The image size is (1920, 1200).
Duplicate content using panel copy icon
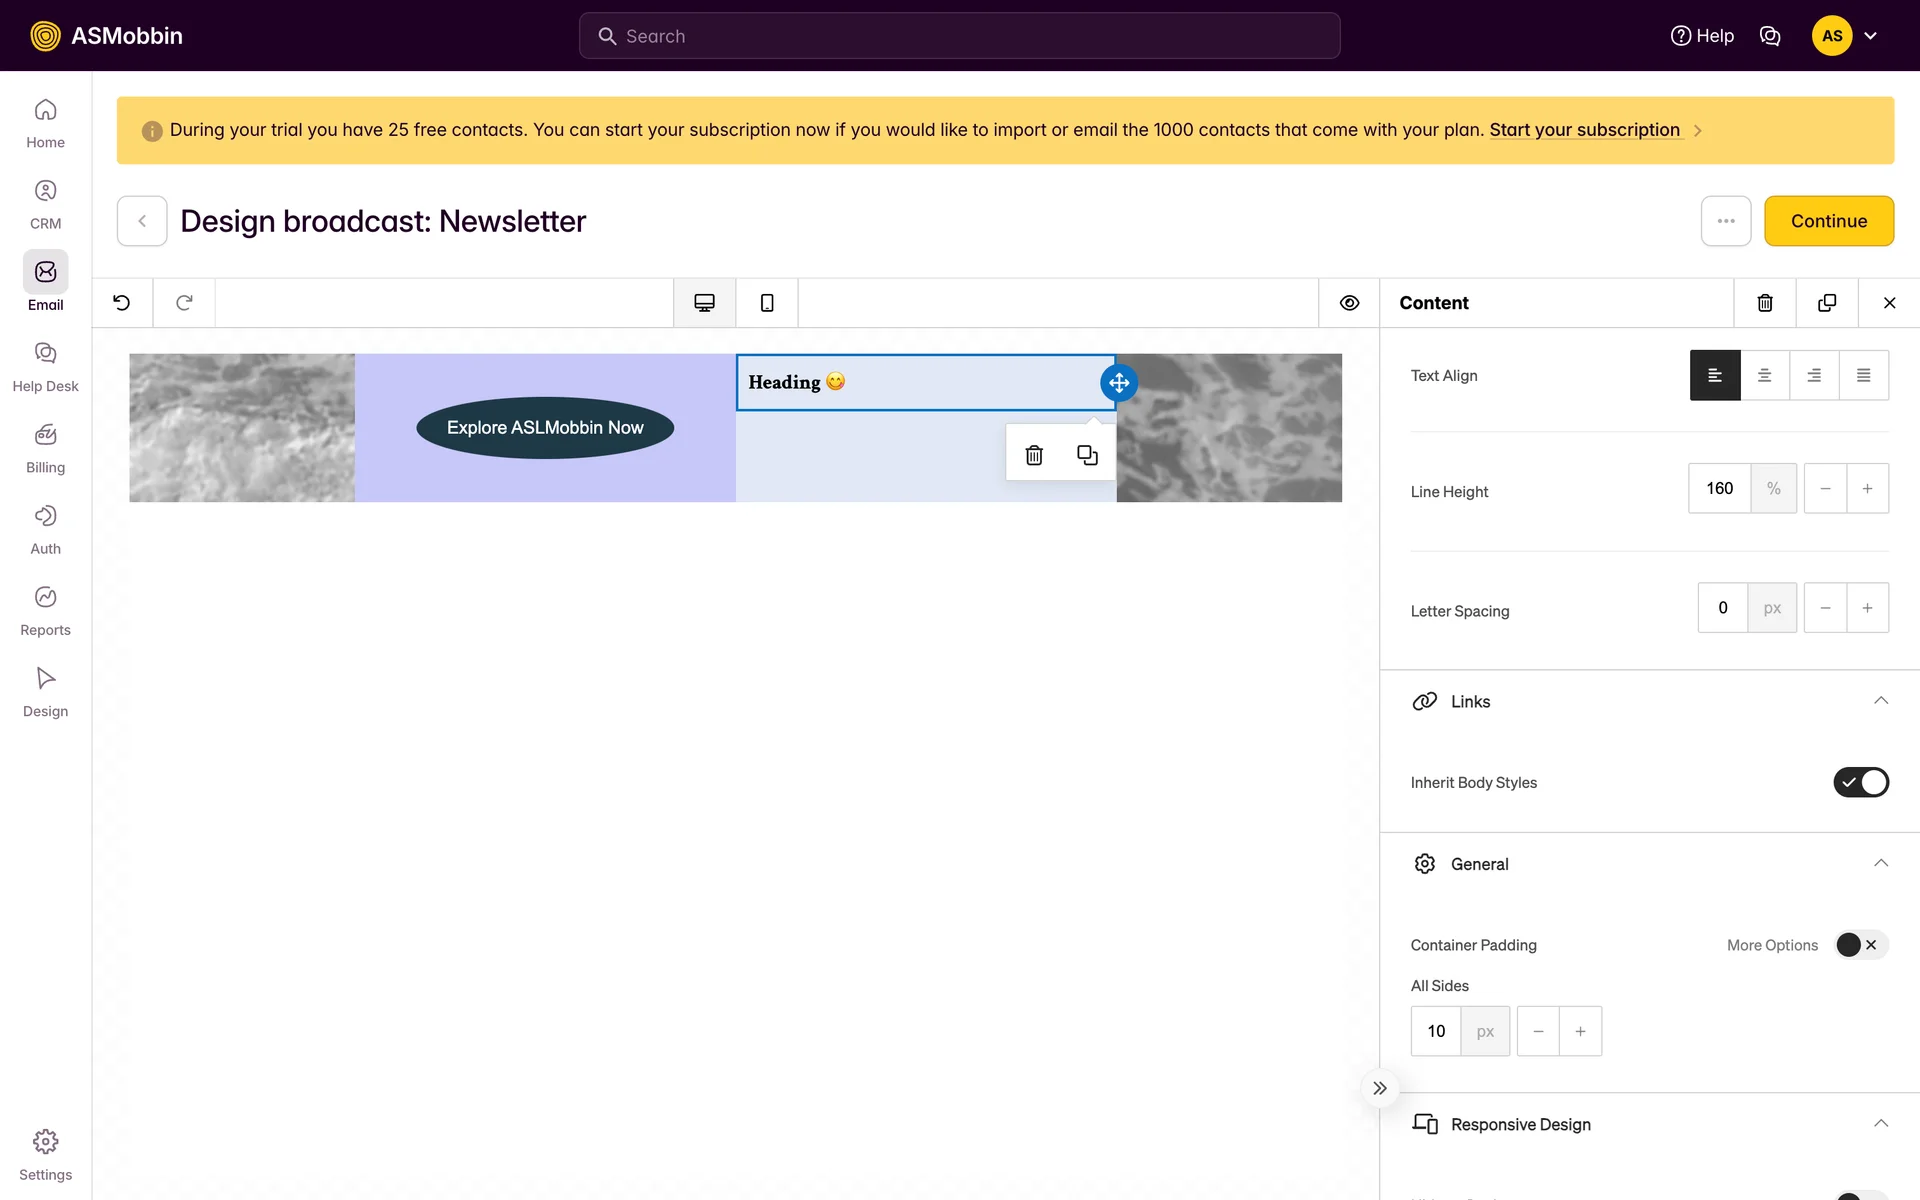click(x=1827, y=303)
